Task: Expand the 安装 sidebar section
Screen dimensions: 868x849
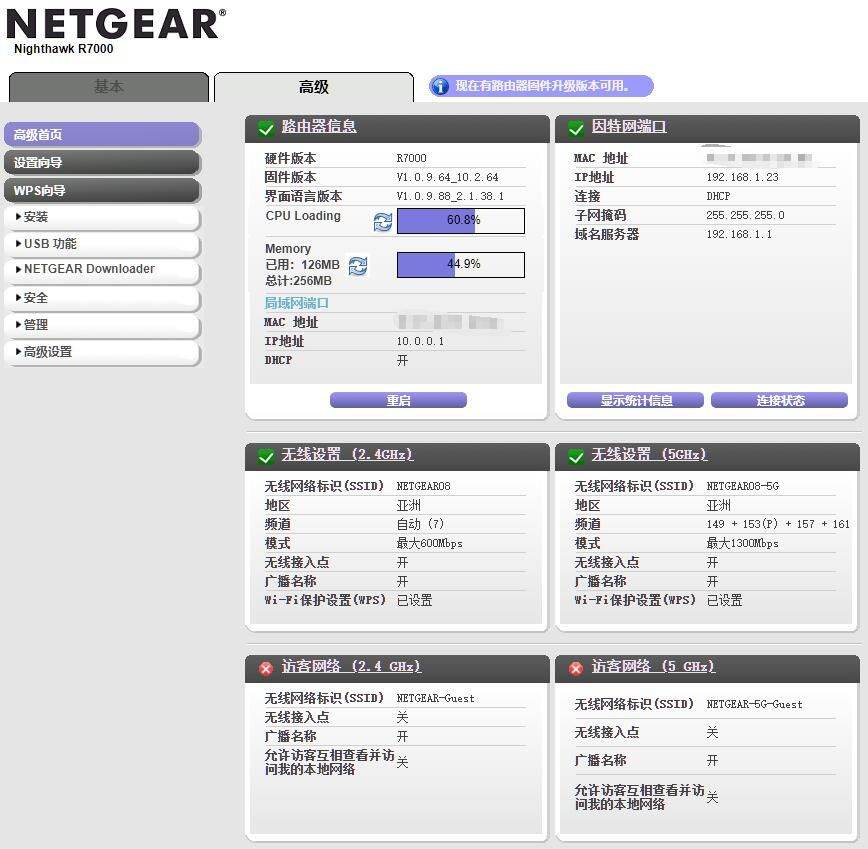Action: 103,217
